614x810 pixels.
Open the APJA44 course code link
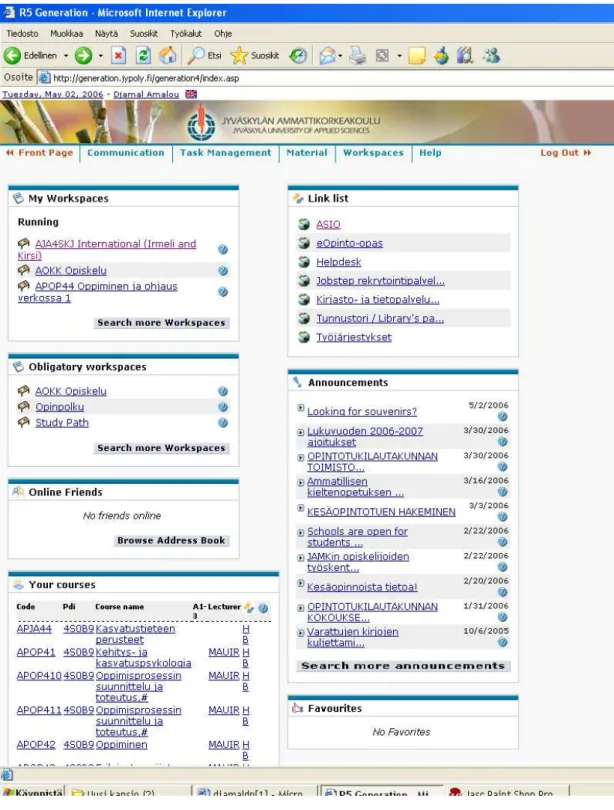[34, 629]
